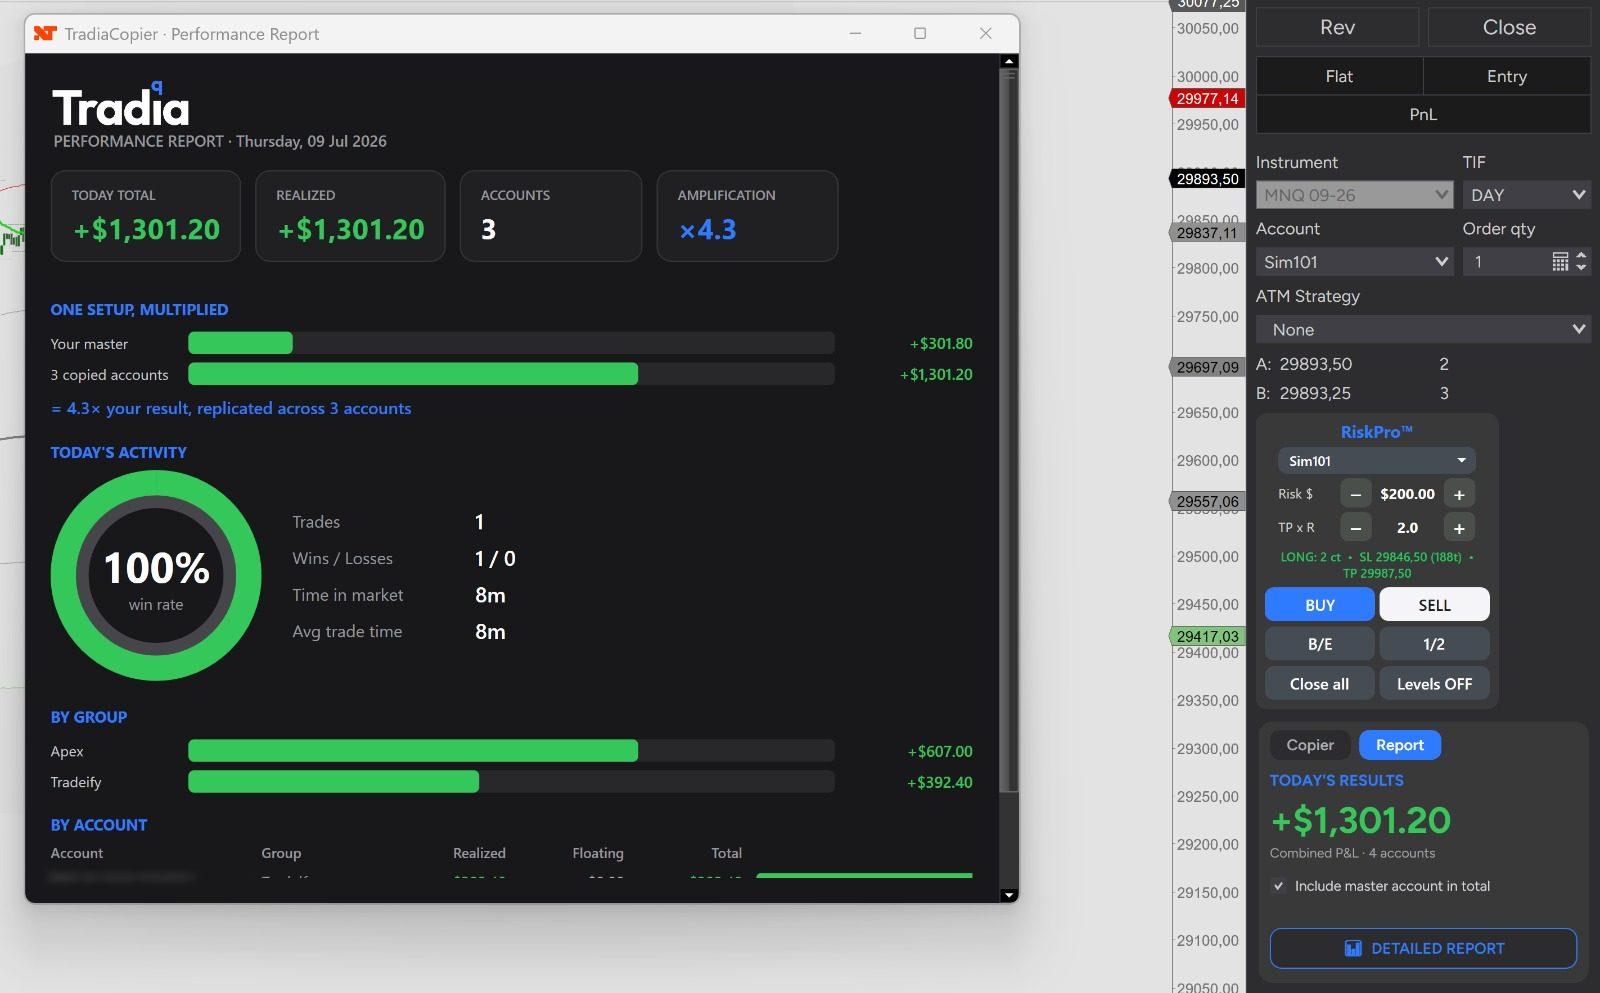Click the 100% win rate donut chart
1600x993 pixels.
point(156,576)
